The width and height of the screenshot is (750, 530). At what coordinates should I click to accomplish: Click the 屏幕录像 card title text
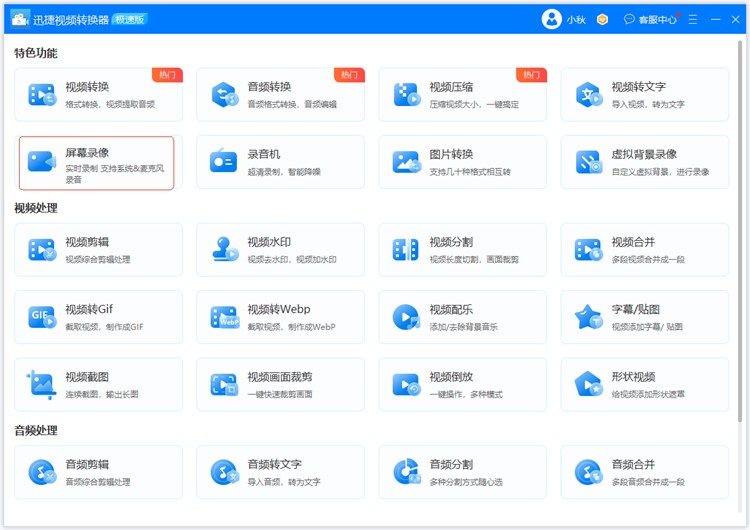87,153
